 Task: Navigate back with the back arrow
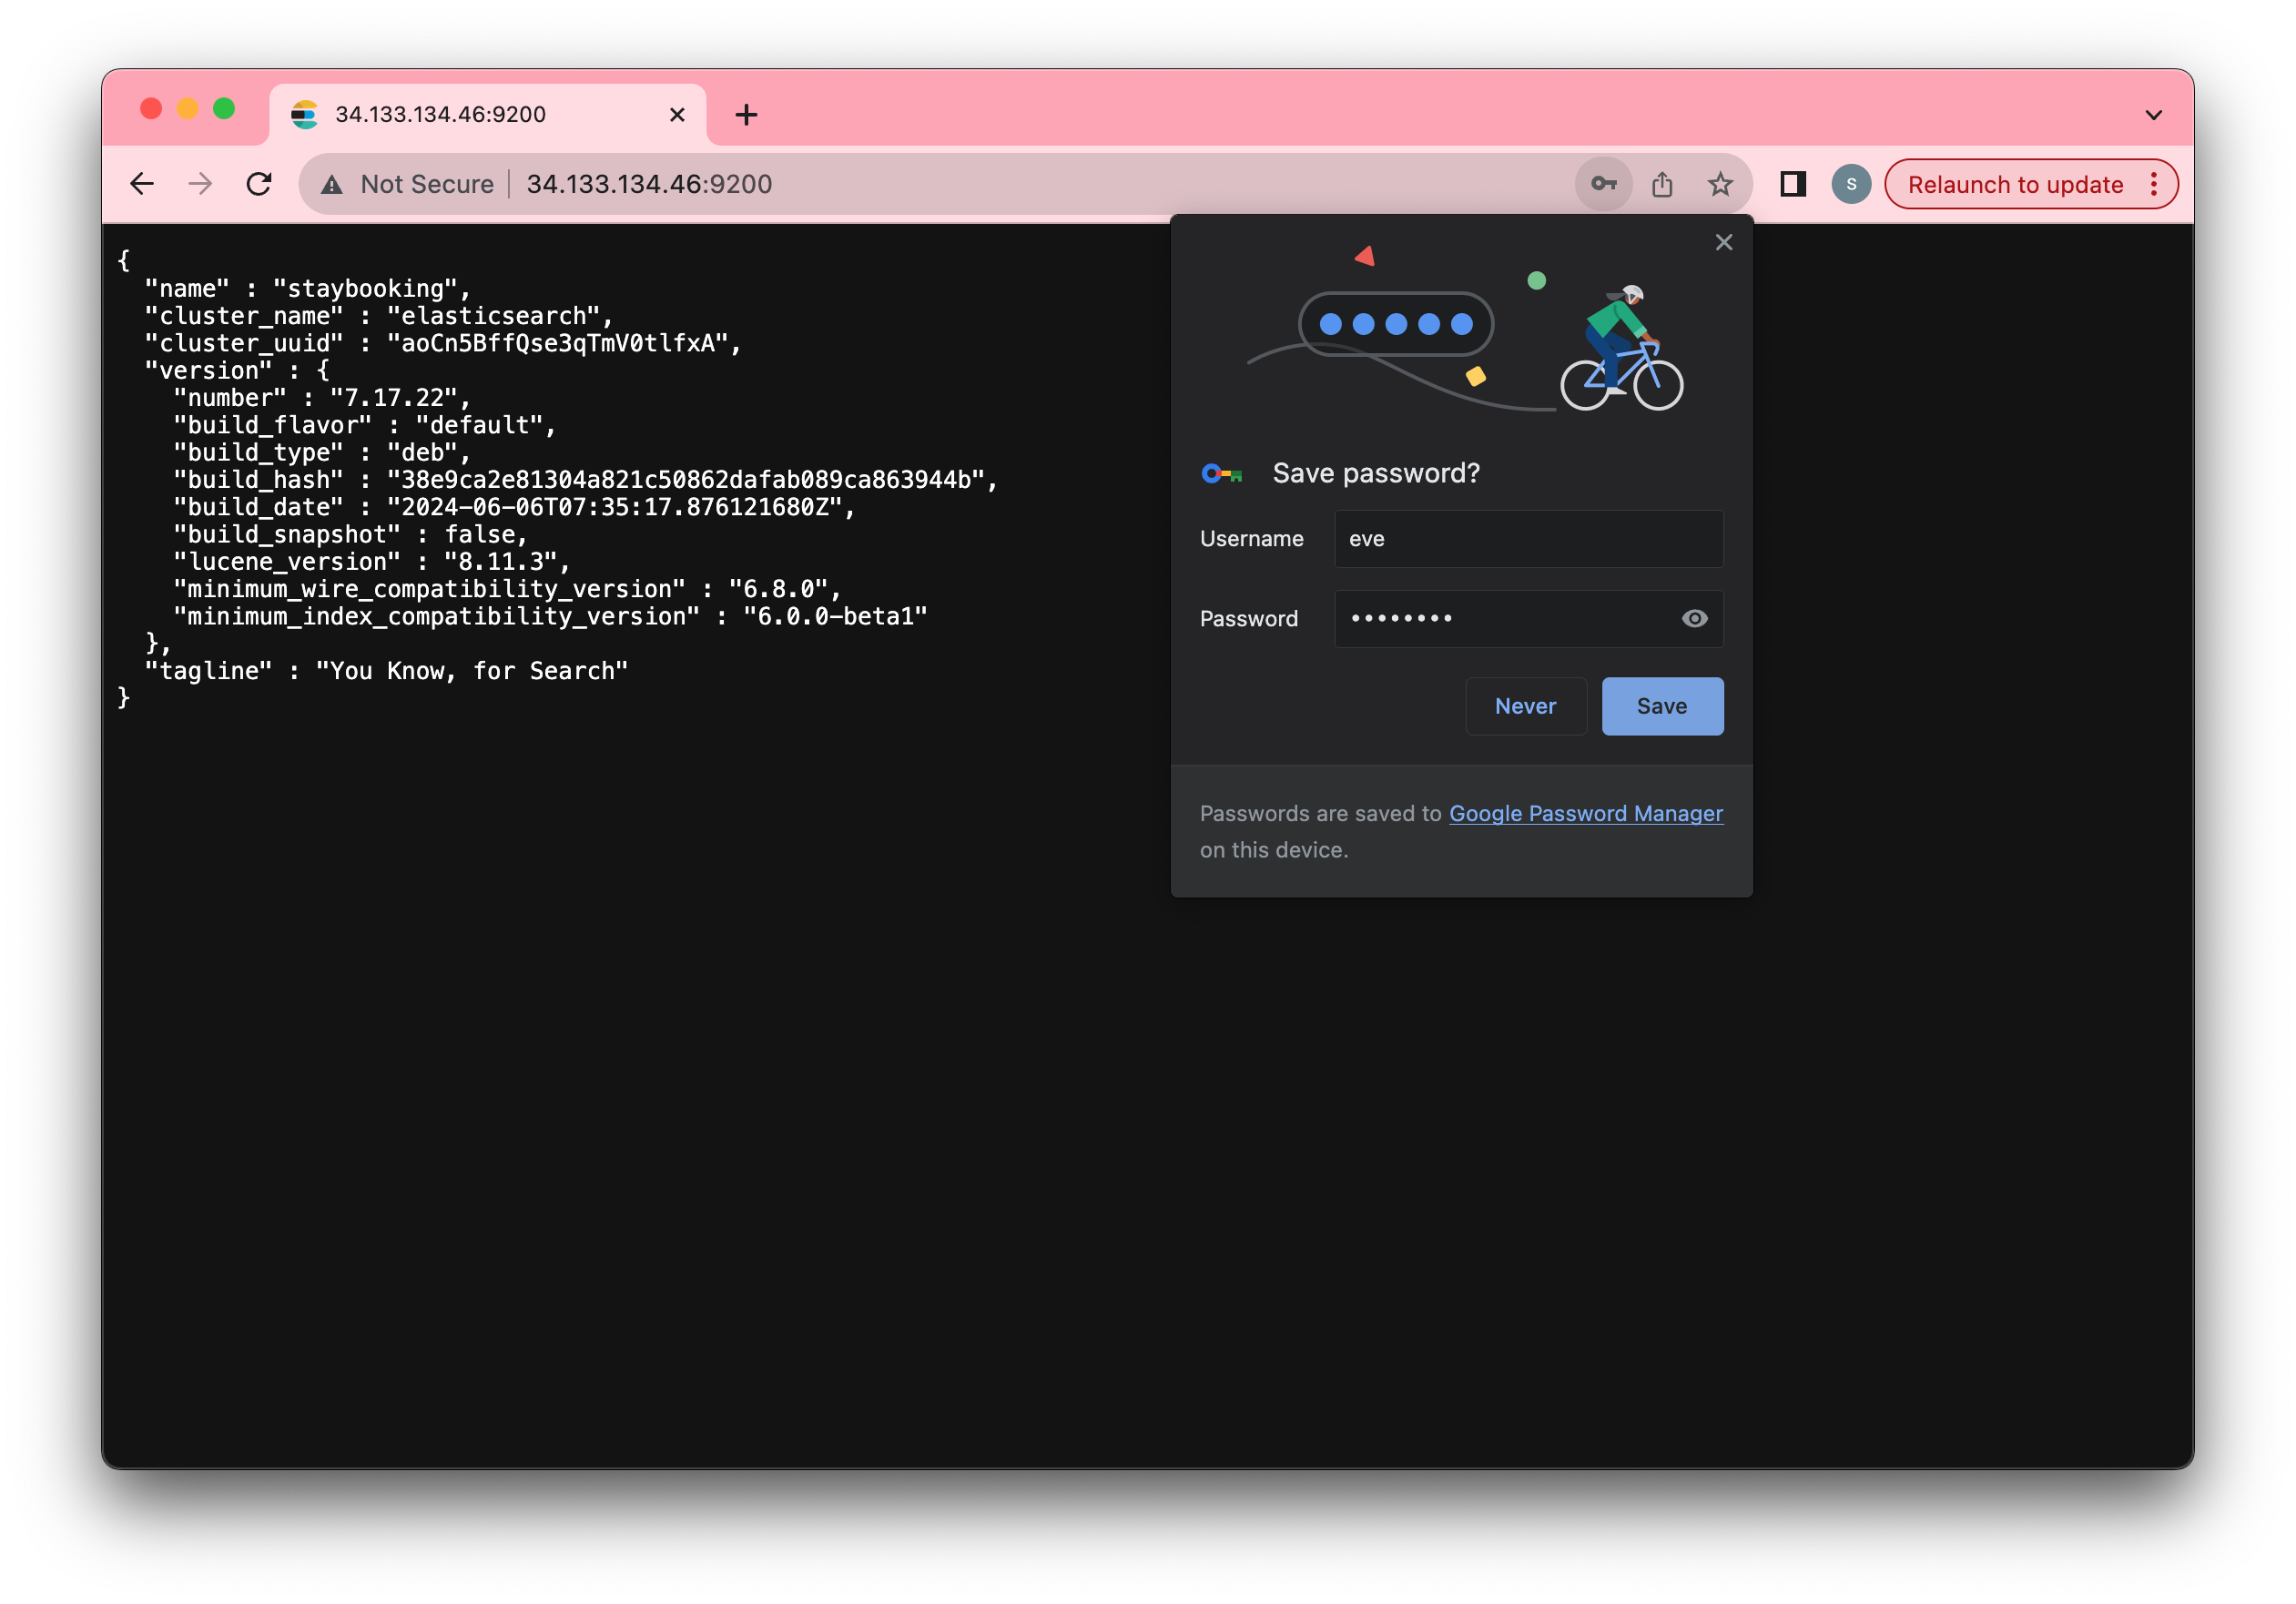coord(142,184)
